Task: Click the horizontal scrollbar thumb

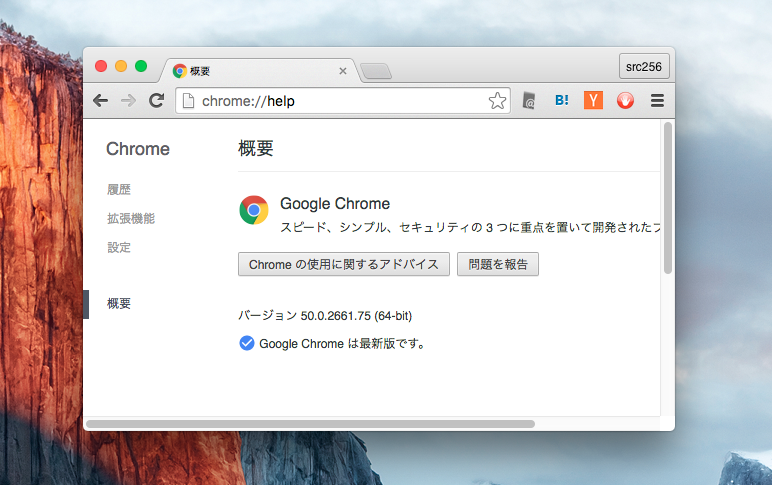Action: [310, 424]
